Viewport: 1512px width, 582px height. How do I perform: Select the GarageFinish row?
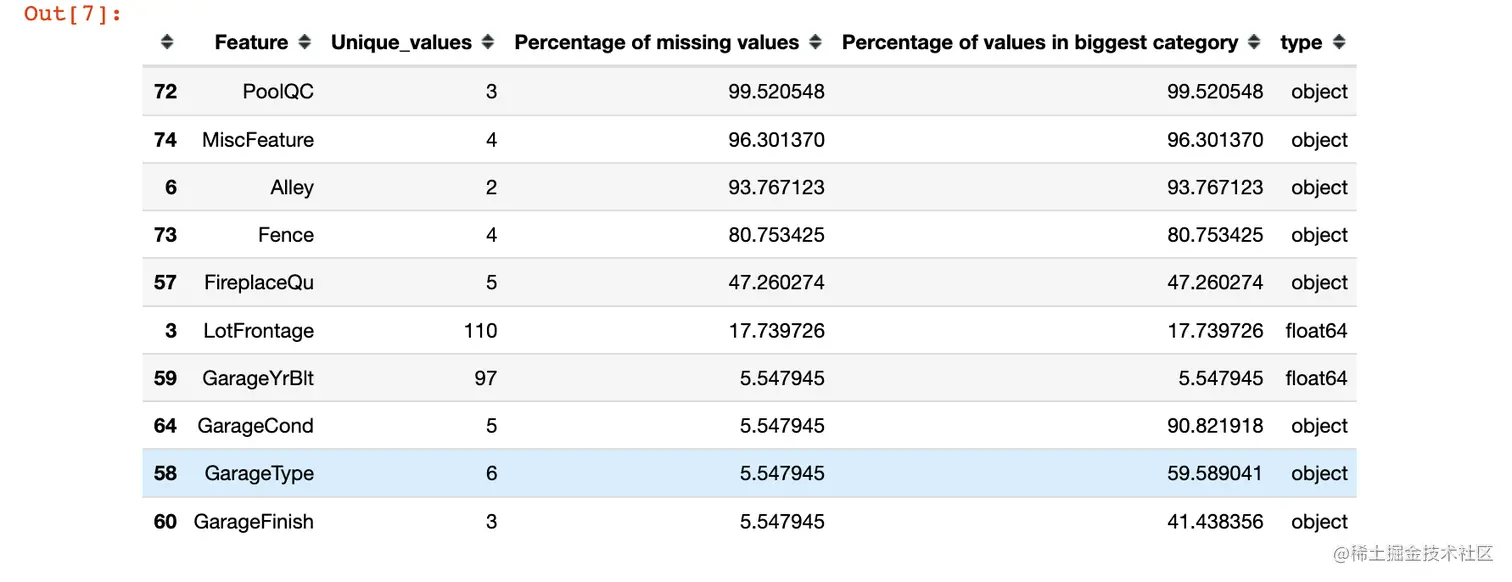[x=749, y=521]
